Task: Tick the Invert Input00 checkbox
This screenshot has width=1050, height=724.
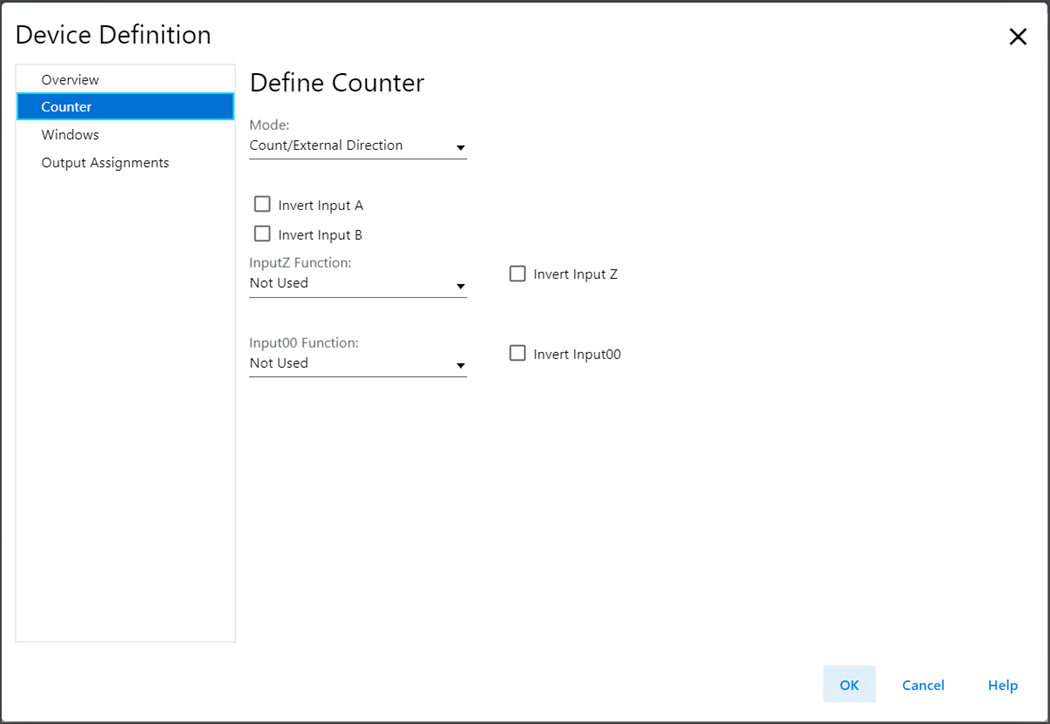Action: pos(517,353)
